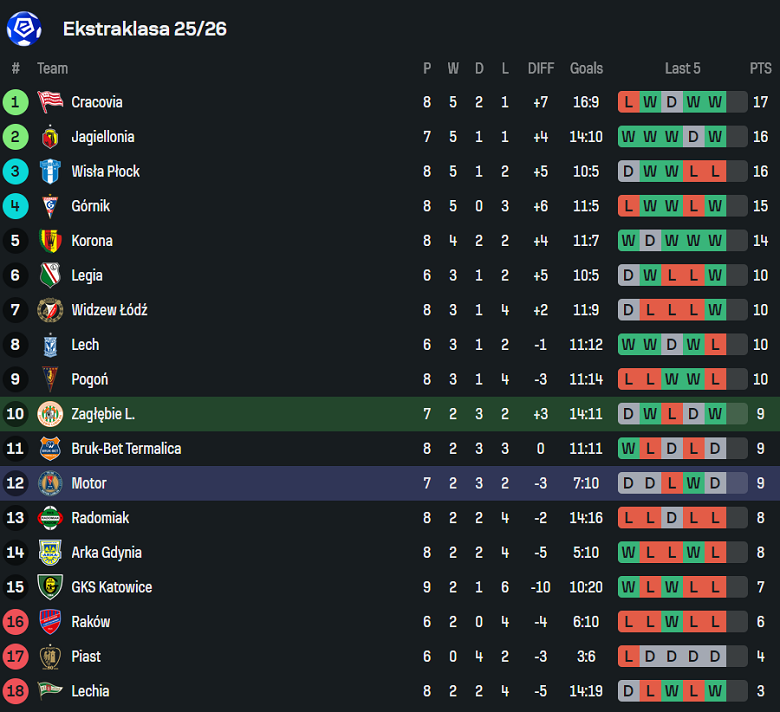Click the Jagiellonia club crest
The image size is (780, 712).
tap(50, 137)
